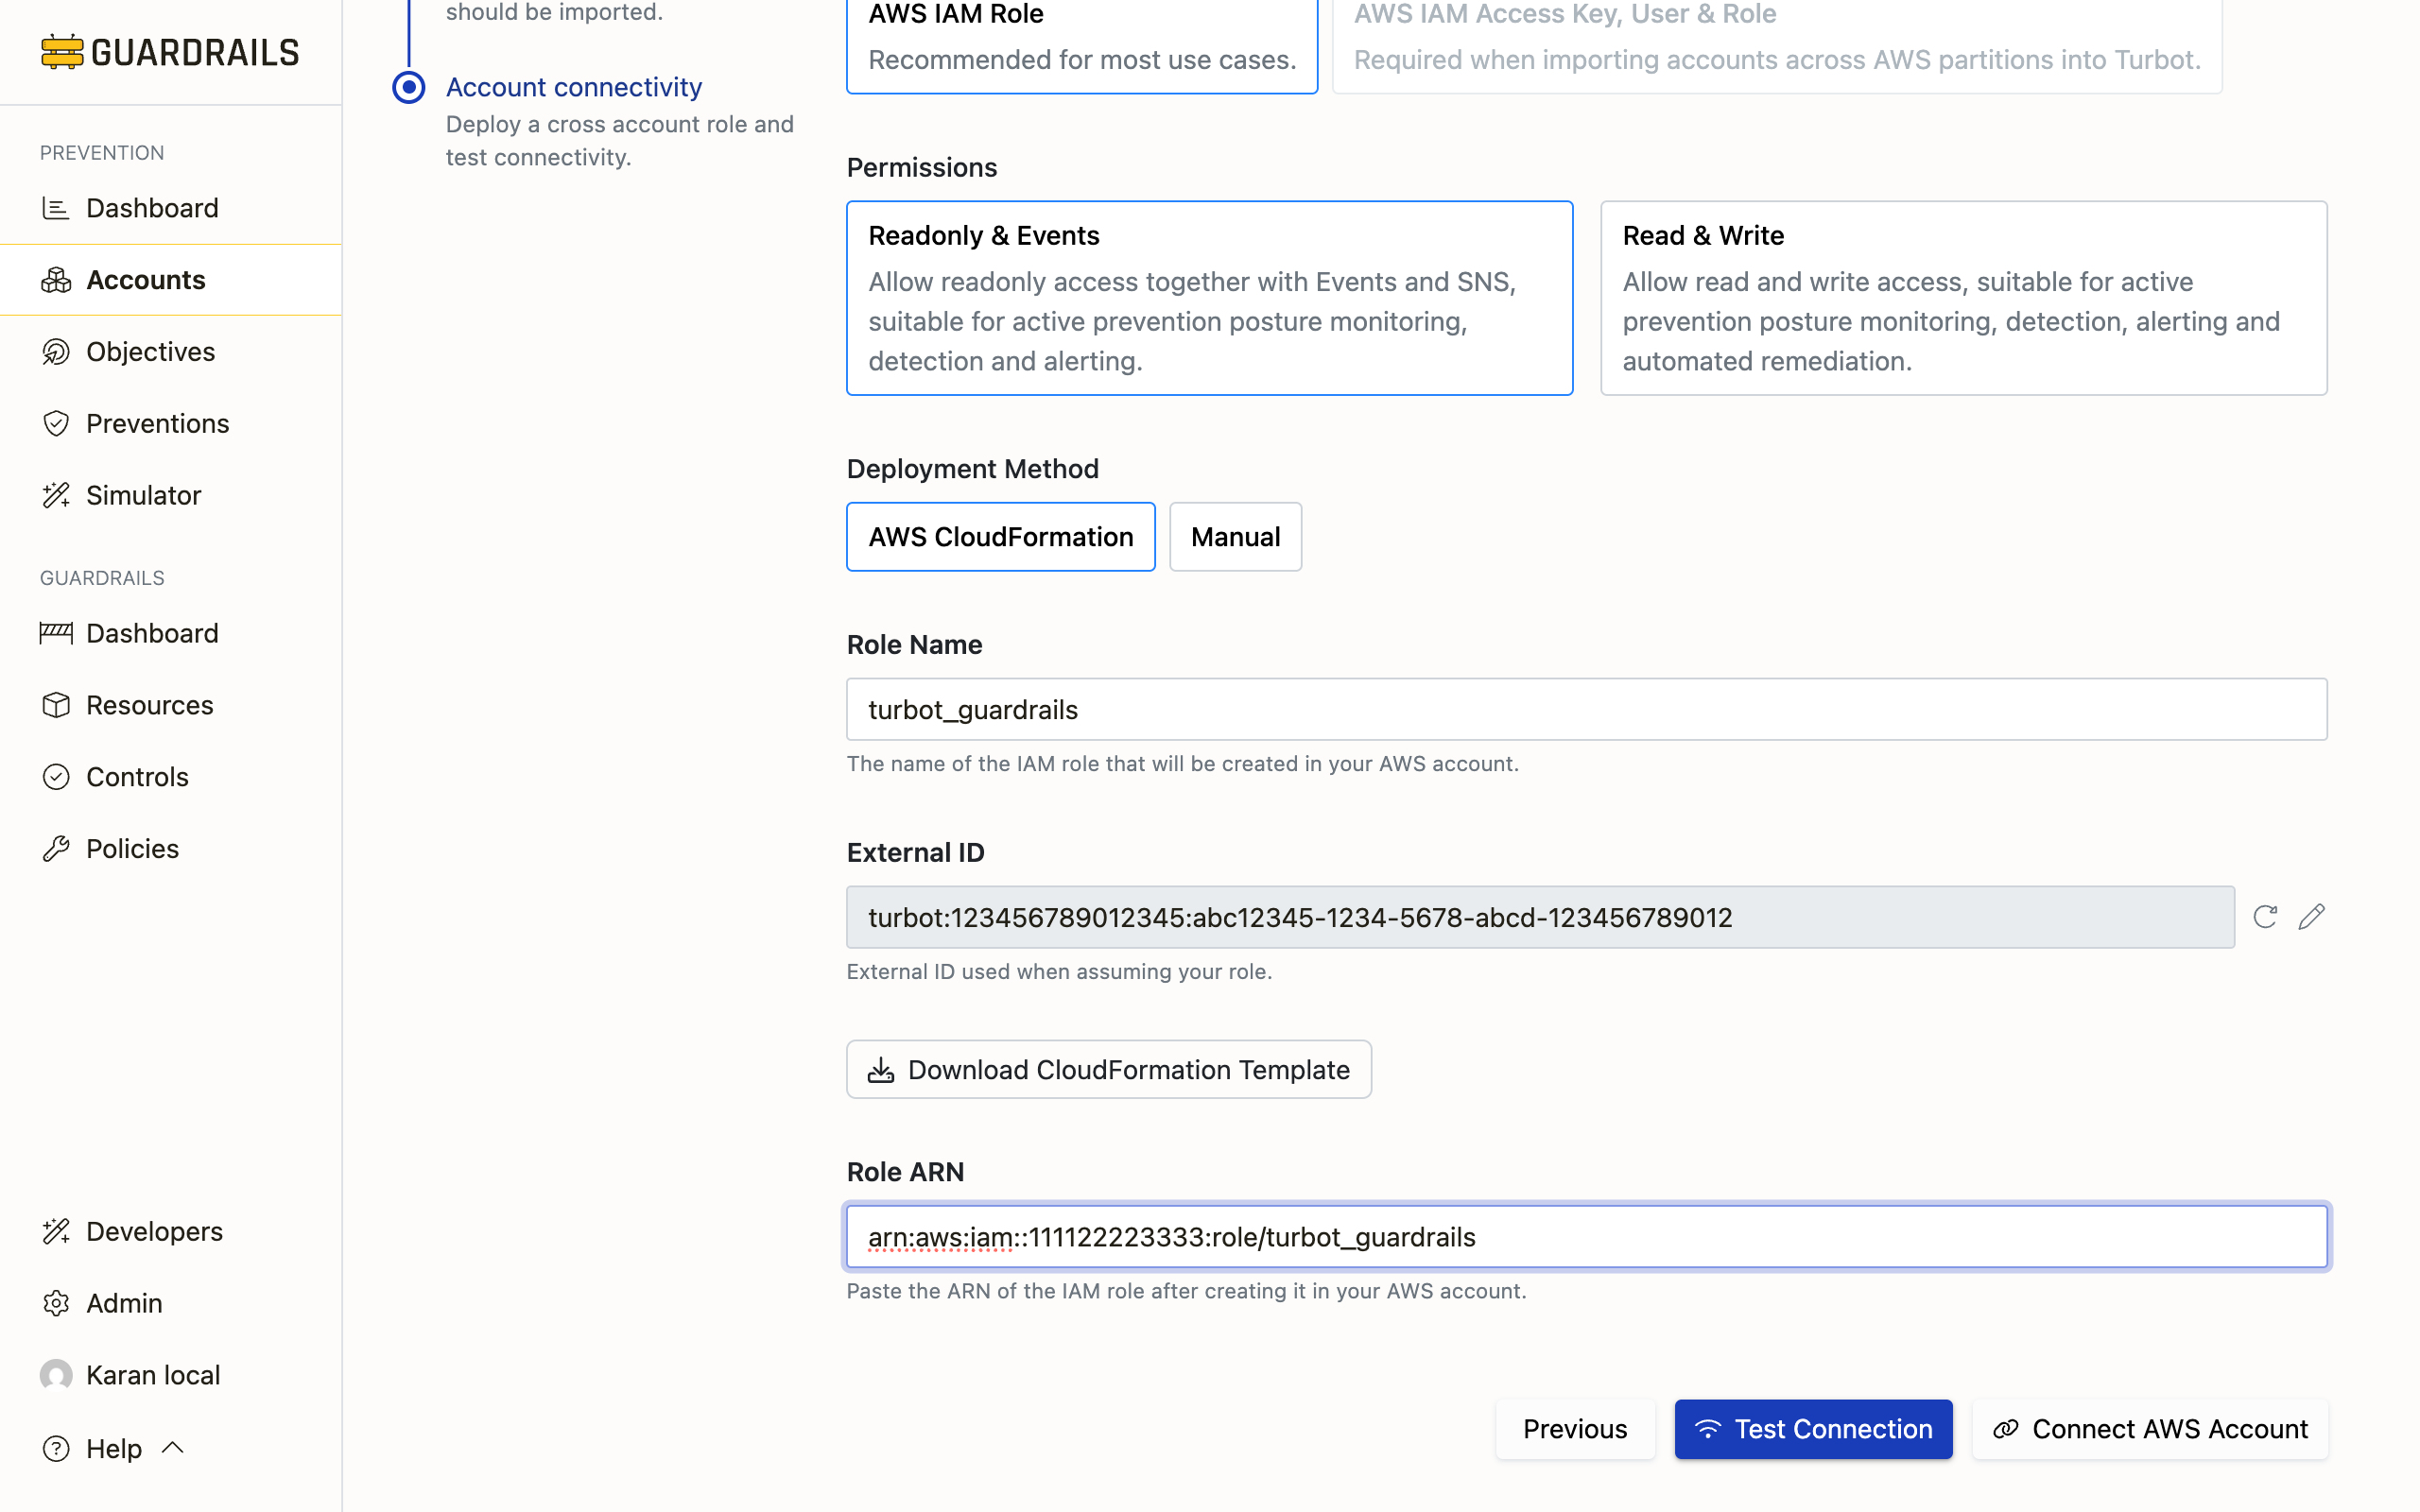Viewport: 2420px width, 1512px height.
Task: Click into the Role Name input field
Action: click(x=1586, y=710)
